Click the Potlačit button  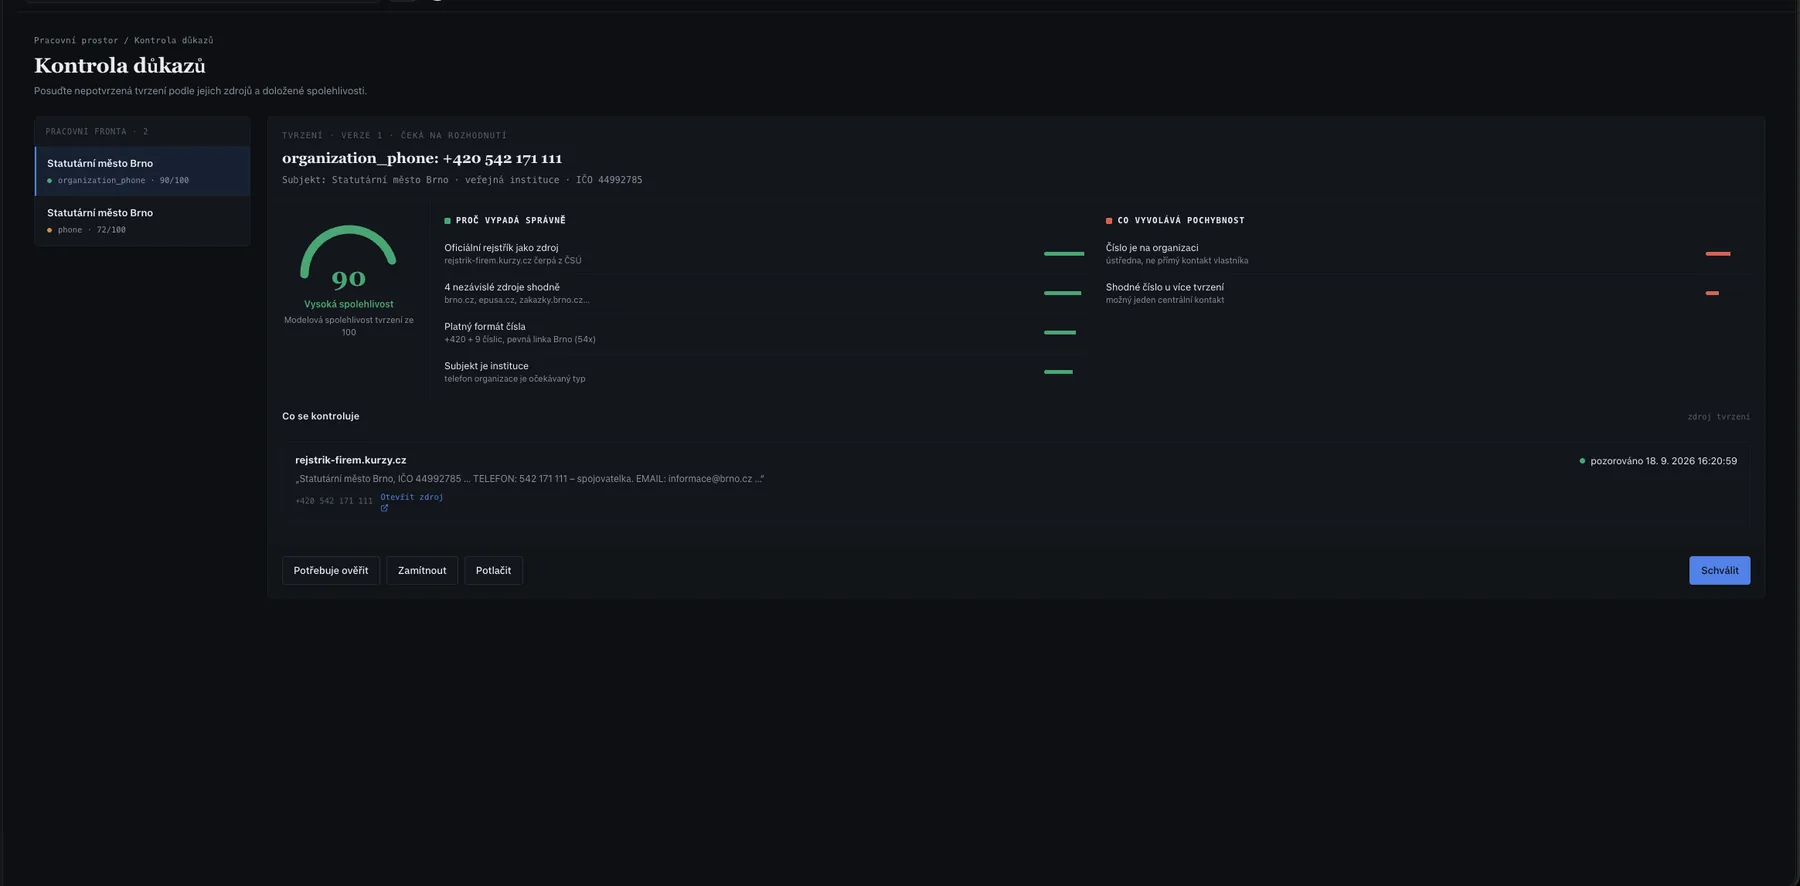click(x=493, y=570)
